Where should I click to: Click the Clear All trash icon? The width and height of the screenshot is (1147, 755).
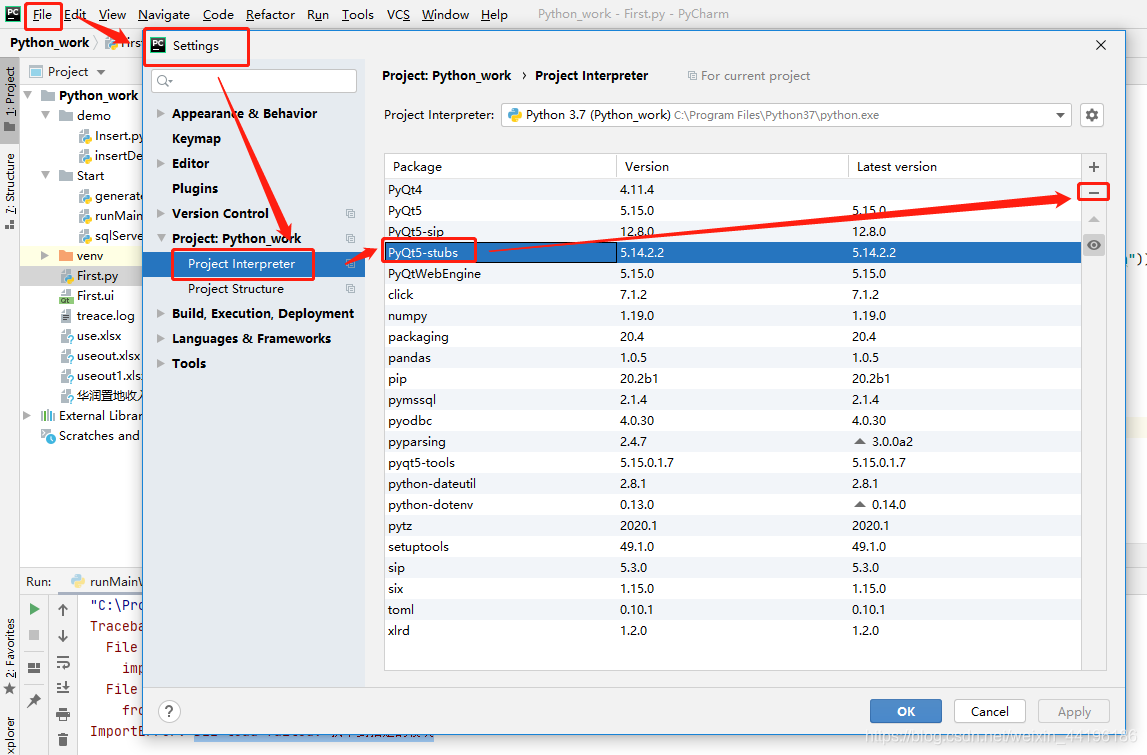click(x=62, y=737)
